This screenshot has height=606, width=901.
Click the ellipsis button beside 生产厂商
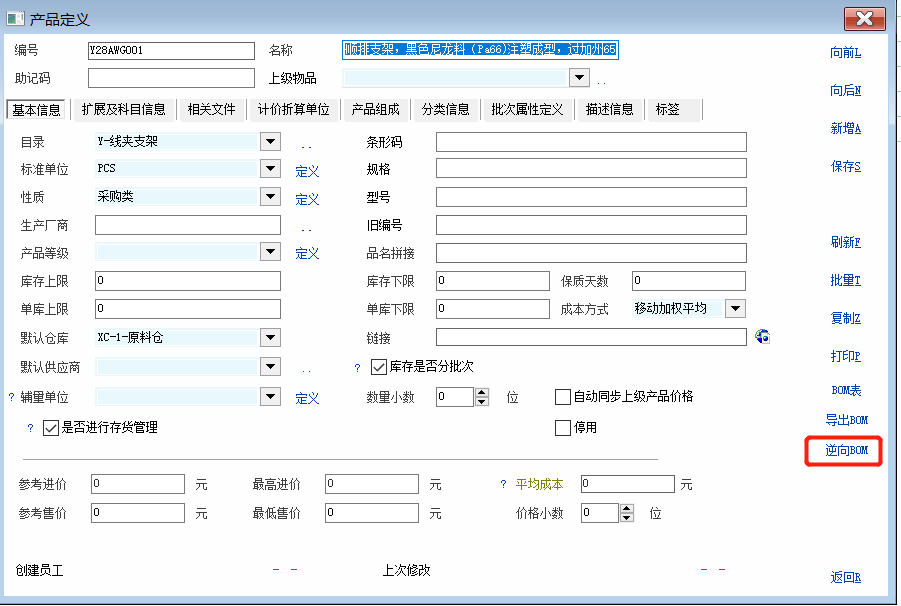coord(306,227)
